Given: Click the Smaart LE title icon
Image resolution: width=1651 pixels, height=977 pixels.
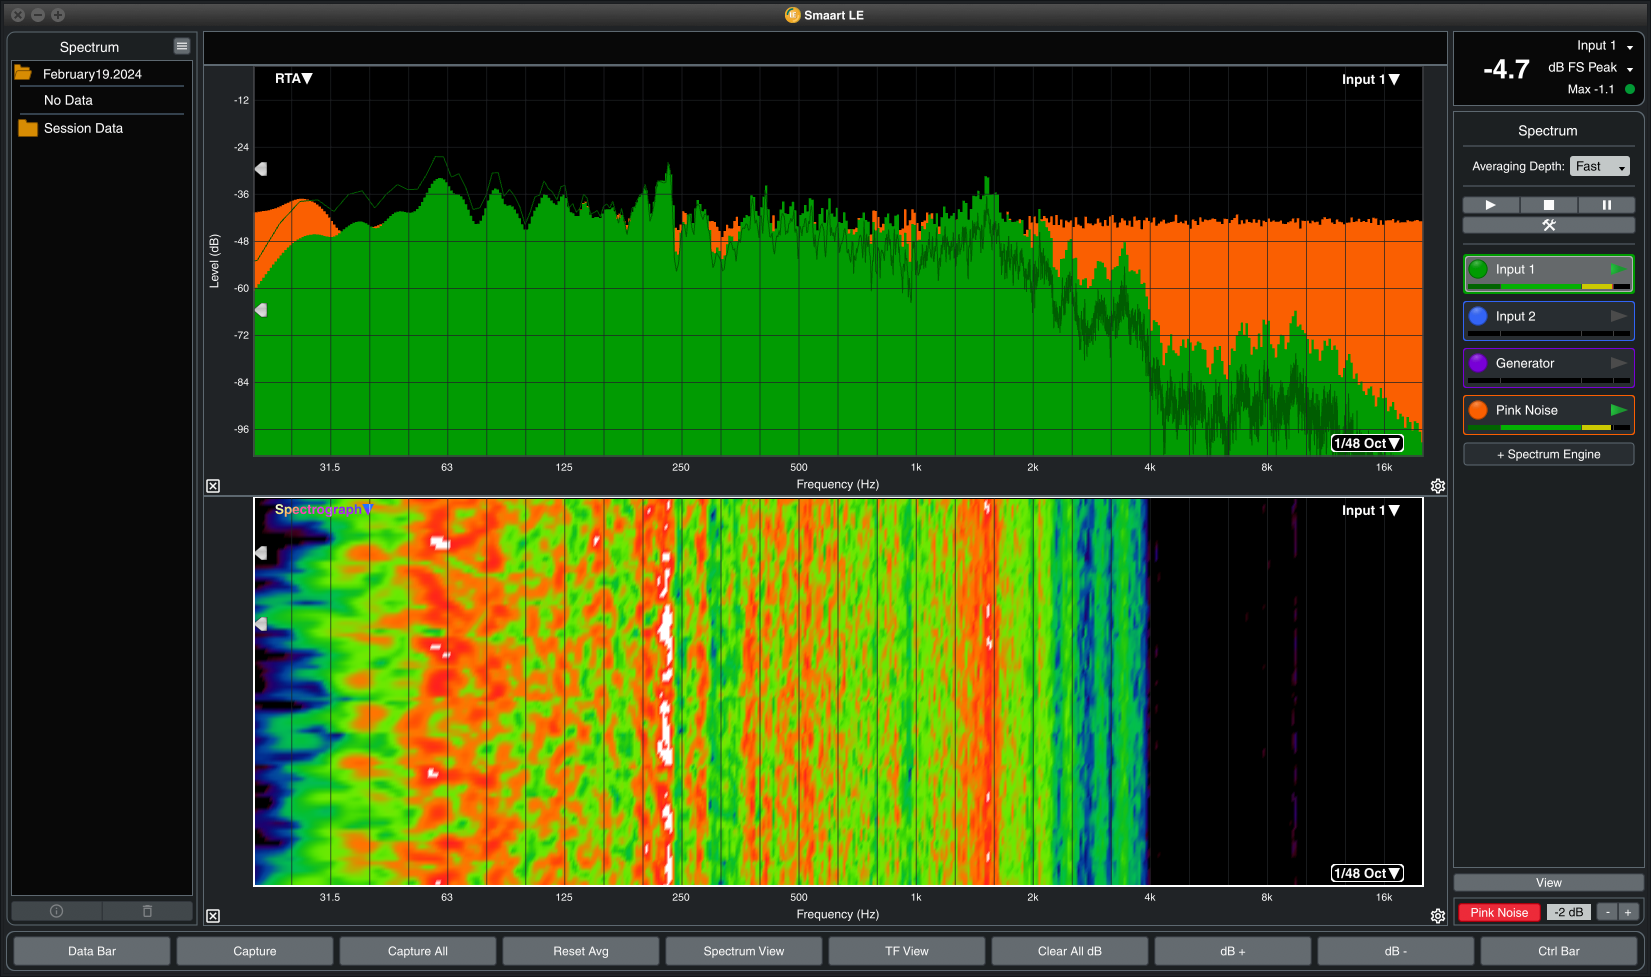Looking at the screenshot, I should (x=793, y=15).
